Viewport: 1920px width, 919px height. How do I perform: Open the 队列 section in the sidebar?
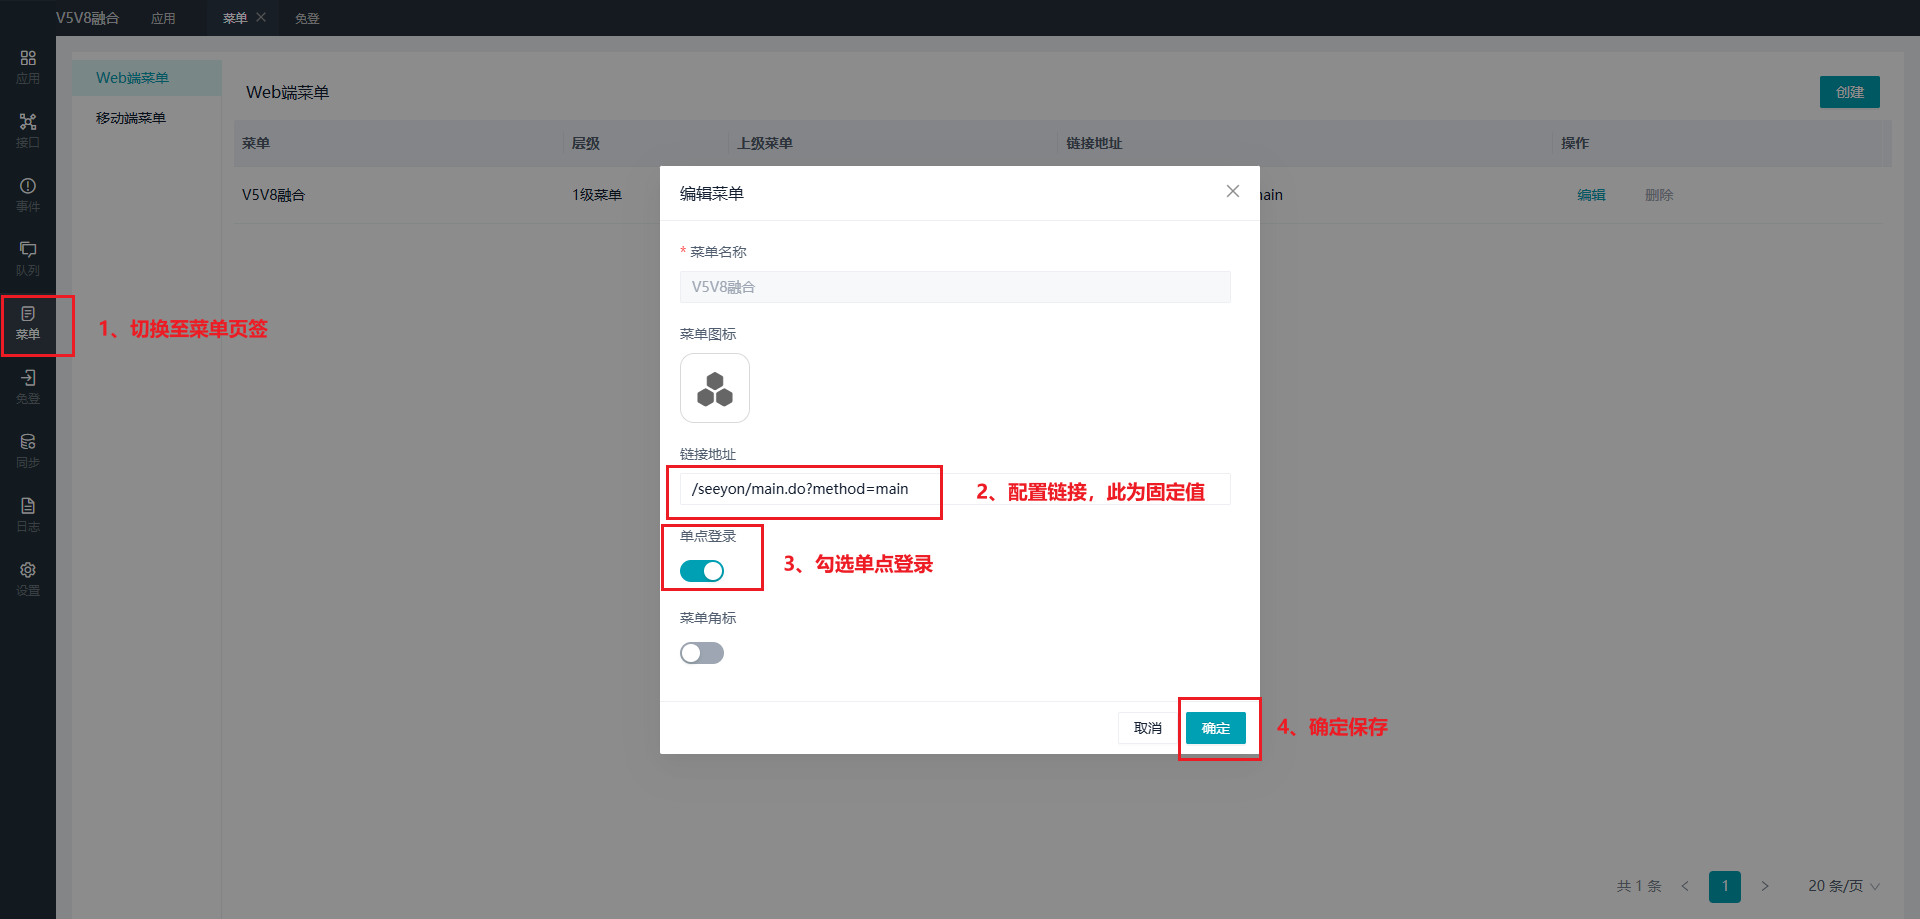pos(28,259)
